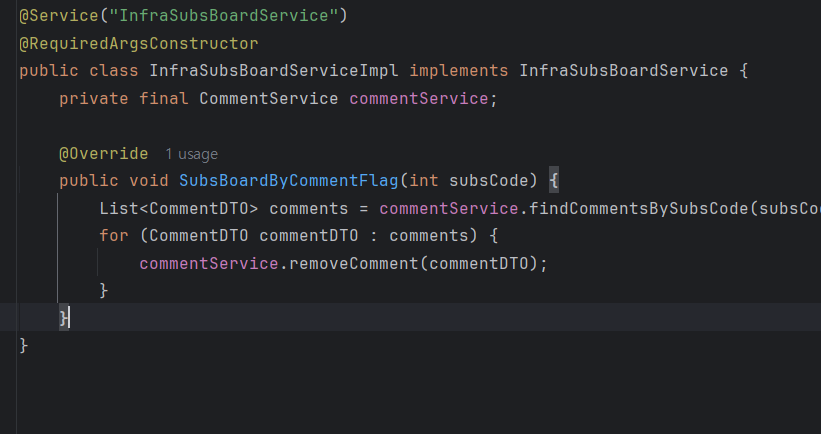Click the commentDTO loop variable in the for header
This screenshot has width=821, height=434.
tap(308, 236)
